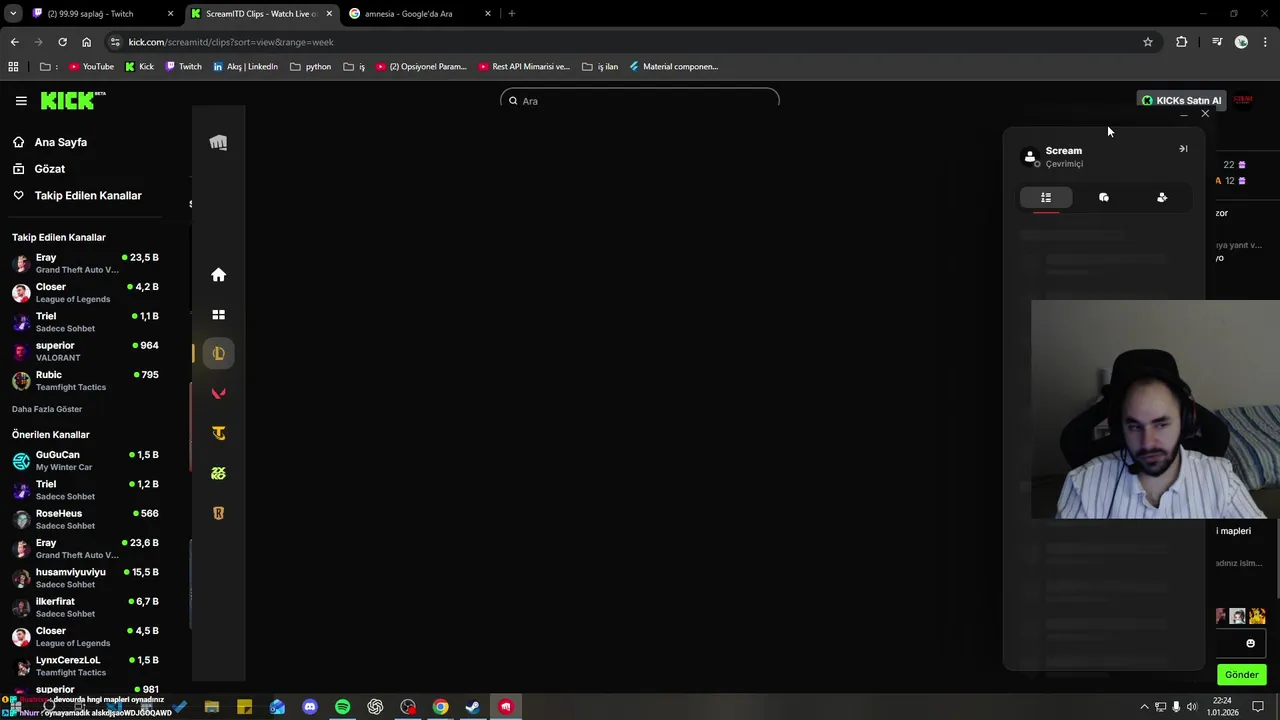Click the browser home button

(86, 42)
